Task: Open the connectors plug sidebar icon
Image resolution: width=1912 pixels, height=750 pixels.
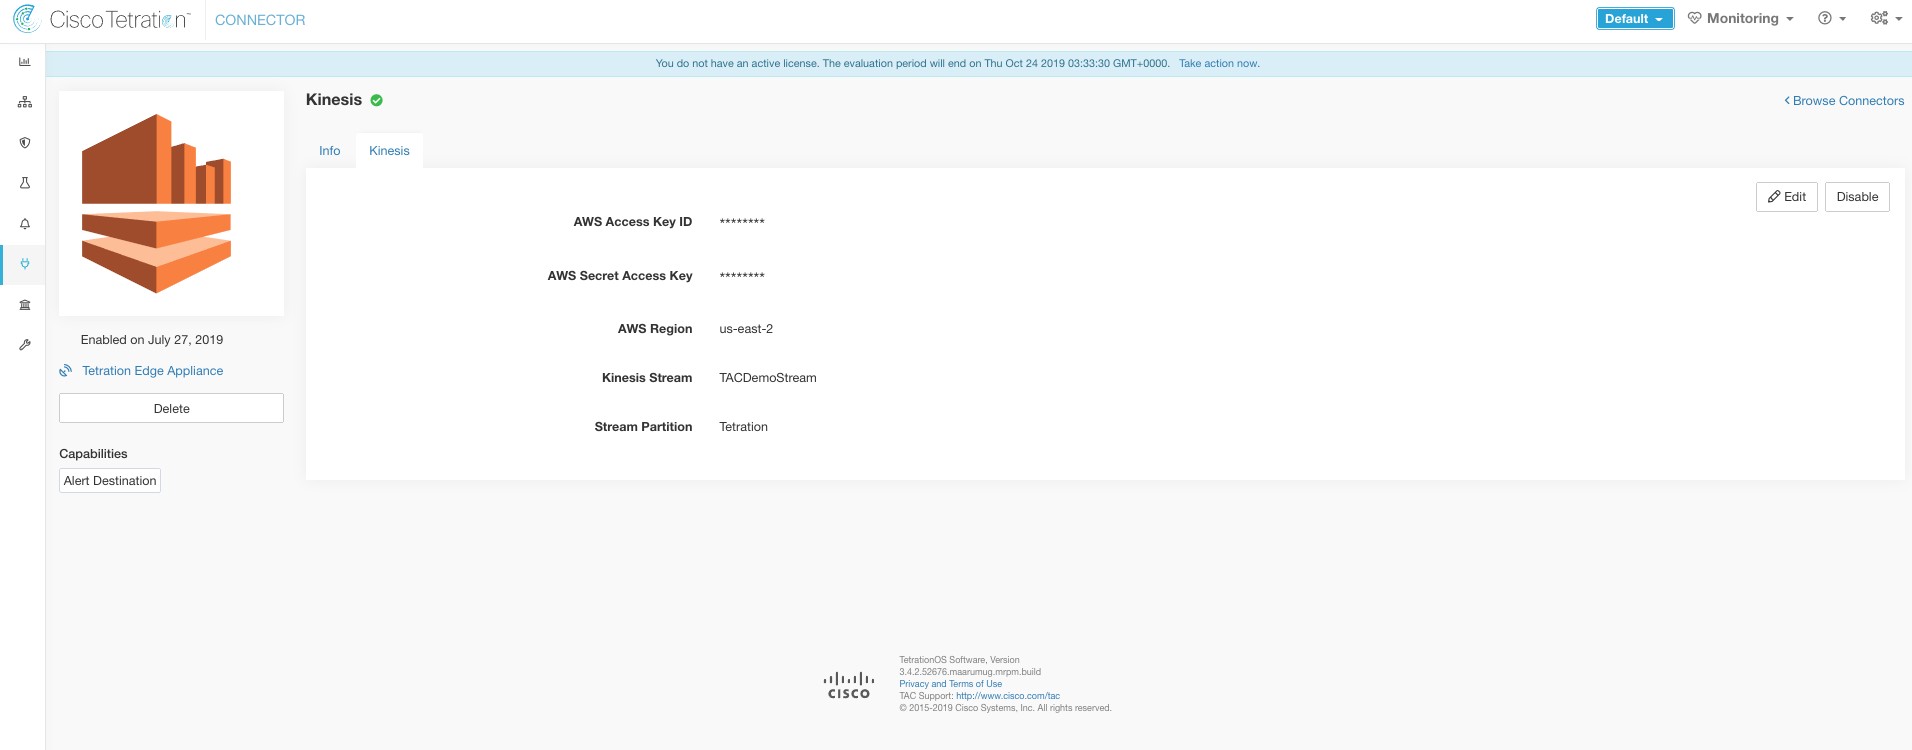Action: (x=24, y=264)
